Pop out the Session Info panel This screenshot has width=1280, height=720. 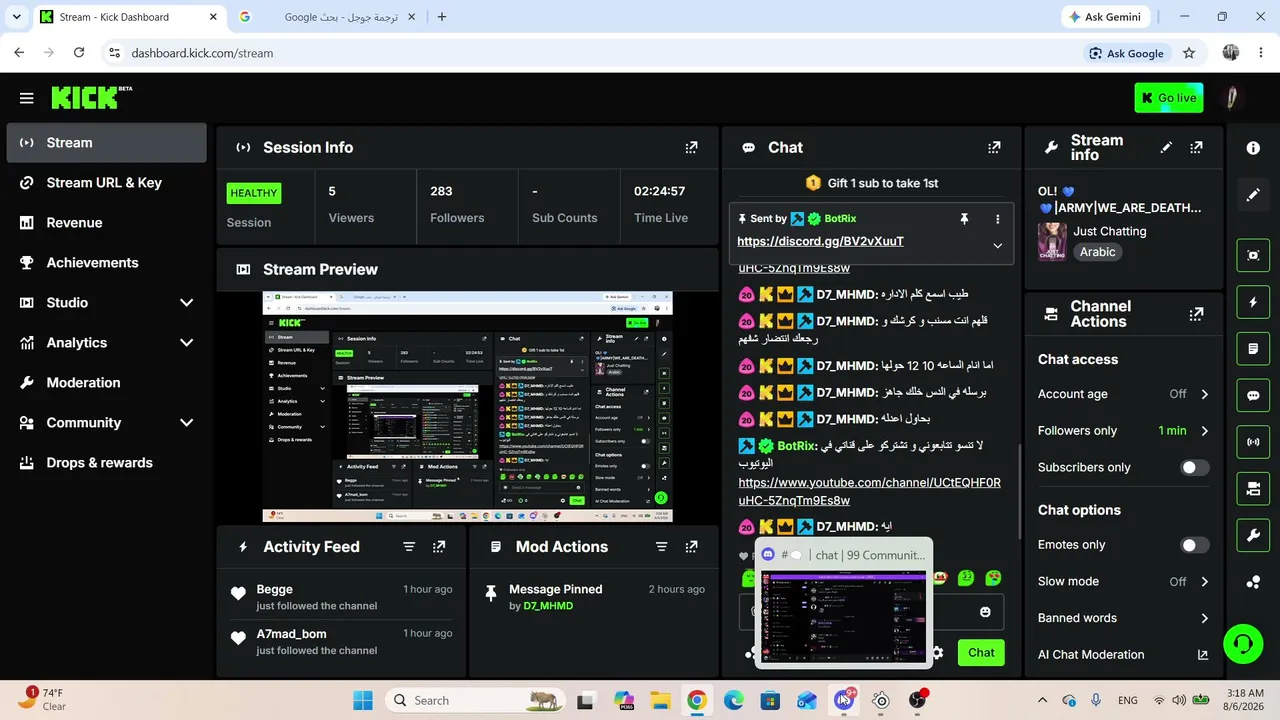[691, 147]
